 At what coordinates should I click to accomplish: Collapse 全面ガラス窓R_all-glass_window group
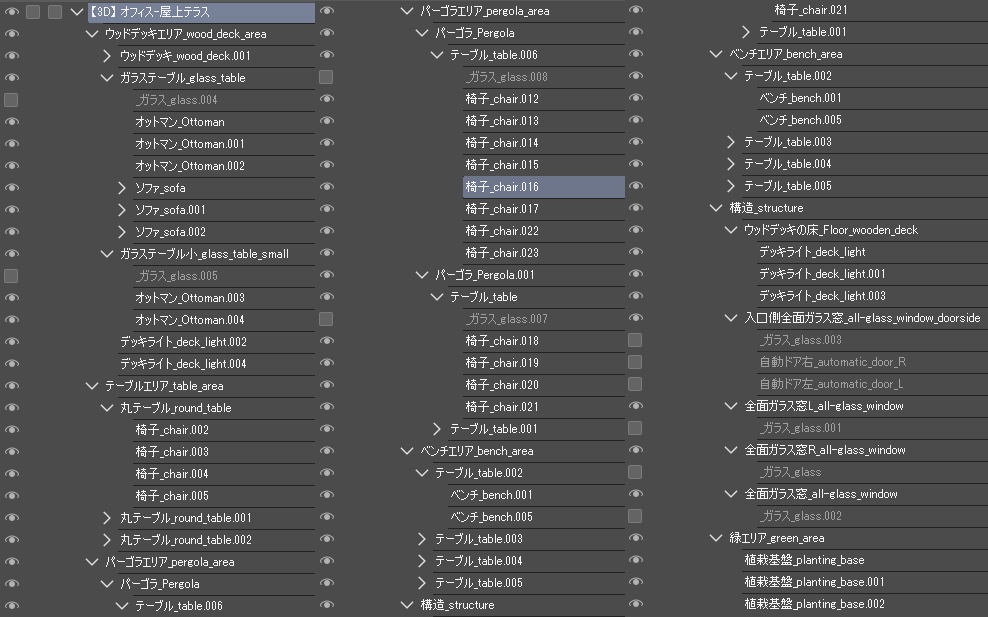click(731, 450)
